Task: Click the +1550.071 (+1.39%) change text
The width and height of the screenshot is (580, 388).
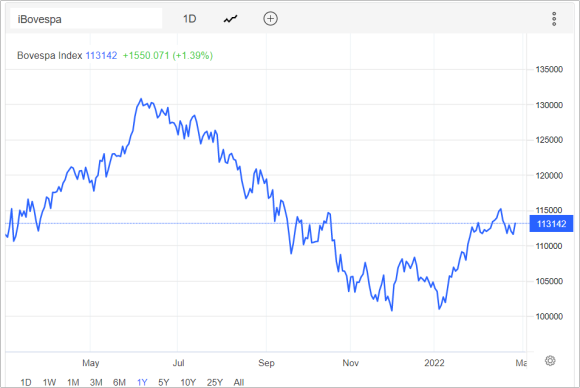Action: (x=168, y=55)
